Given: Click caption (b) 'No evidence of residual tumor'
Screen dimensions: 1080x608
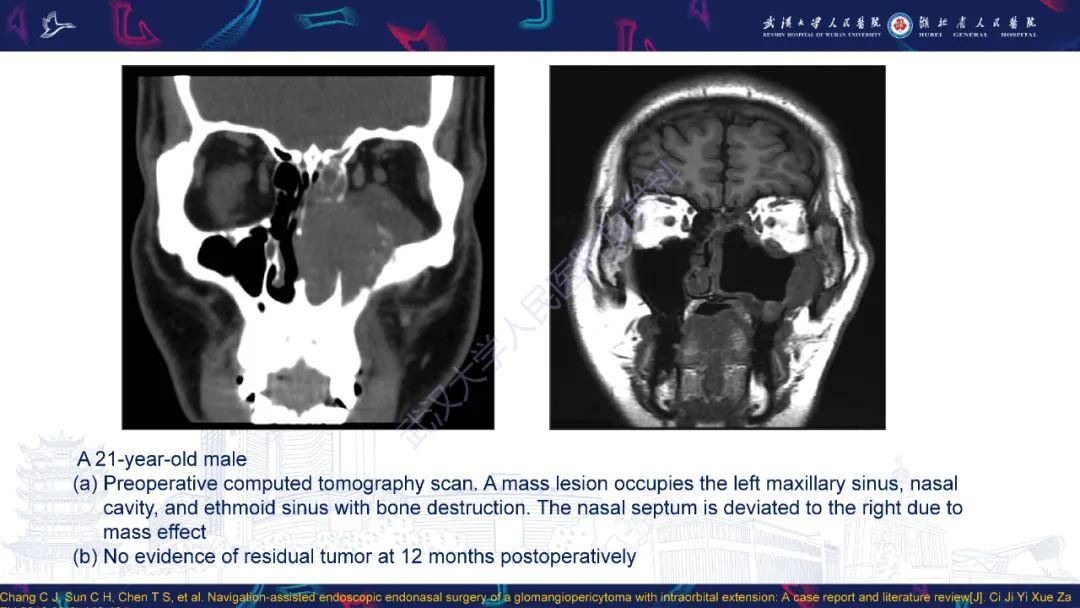Looking at the screenshot, I should [x=354, y=556].
